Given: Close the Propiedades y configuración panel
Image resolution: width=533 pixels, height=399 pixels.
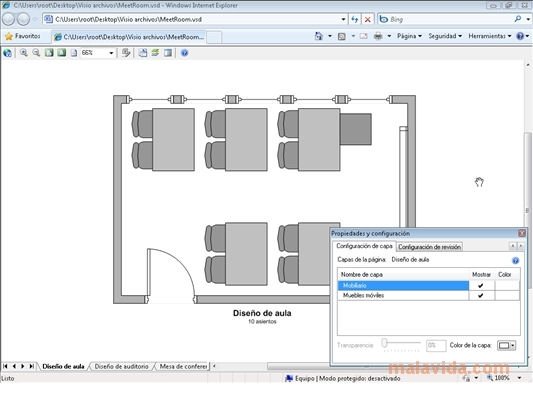Looking at the screenshot, I should [522, 233].
